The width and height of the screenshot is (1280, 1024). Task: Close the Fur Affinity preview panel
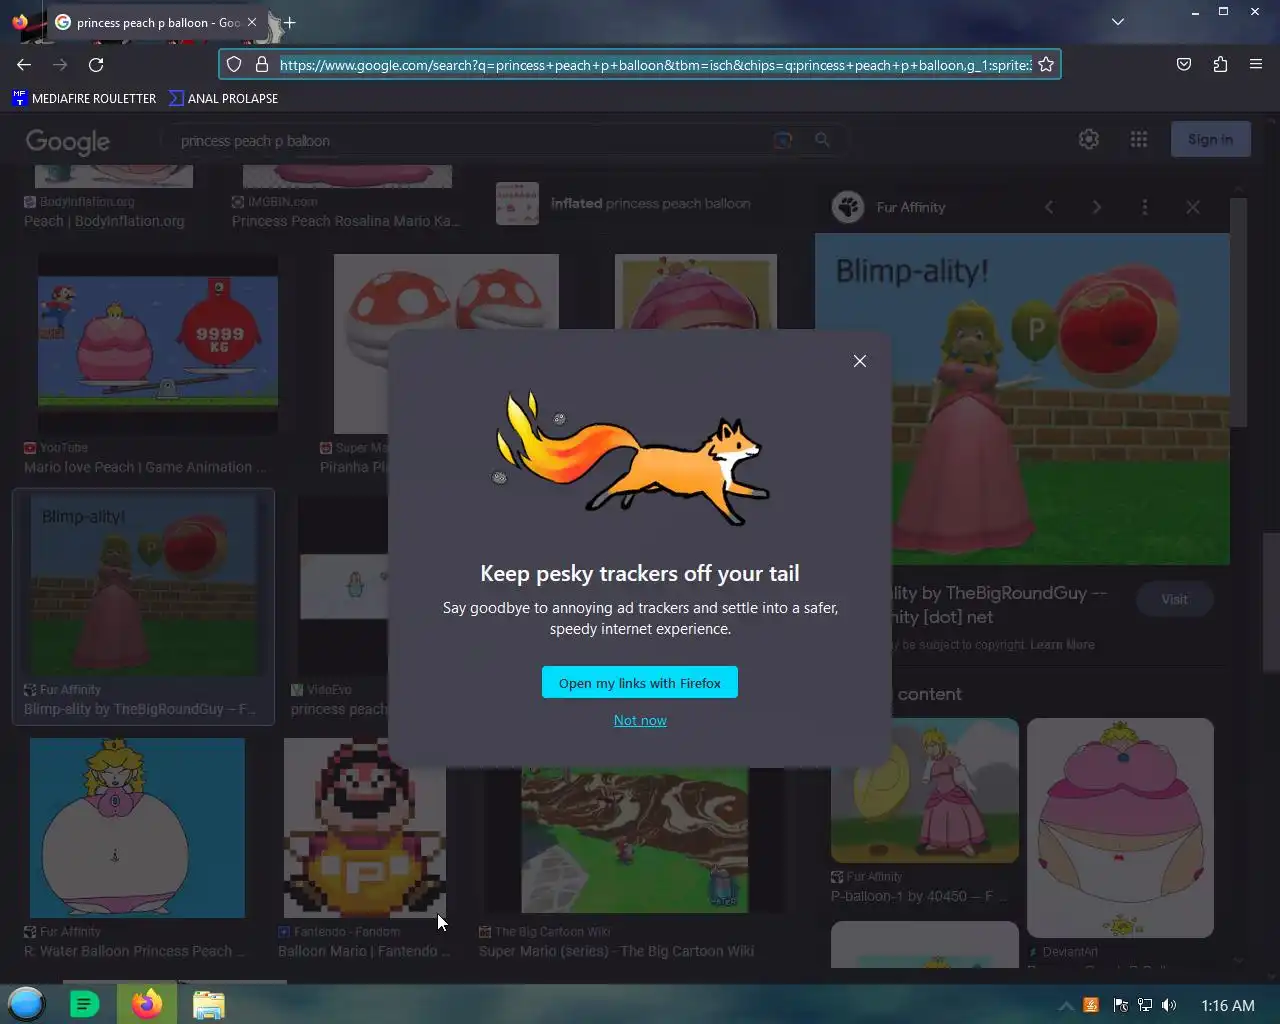(1193, 207)
